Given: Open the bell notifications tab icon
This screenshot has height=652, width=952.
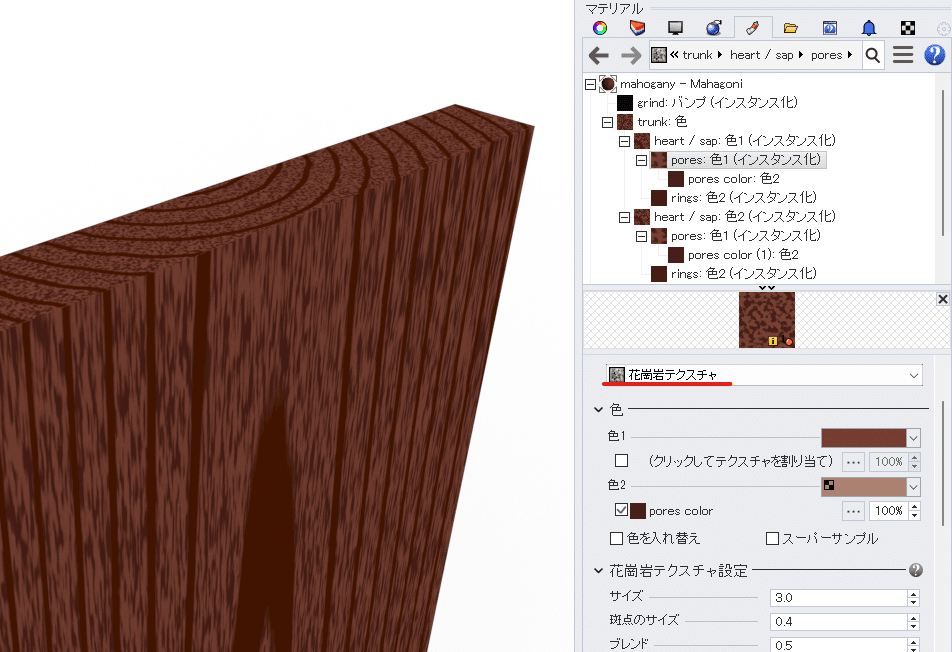Looking at the screenshot, I should pyautogui.click(x=869, y=28).
